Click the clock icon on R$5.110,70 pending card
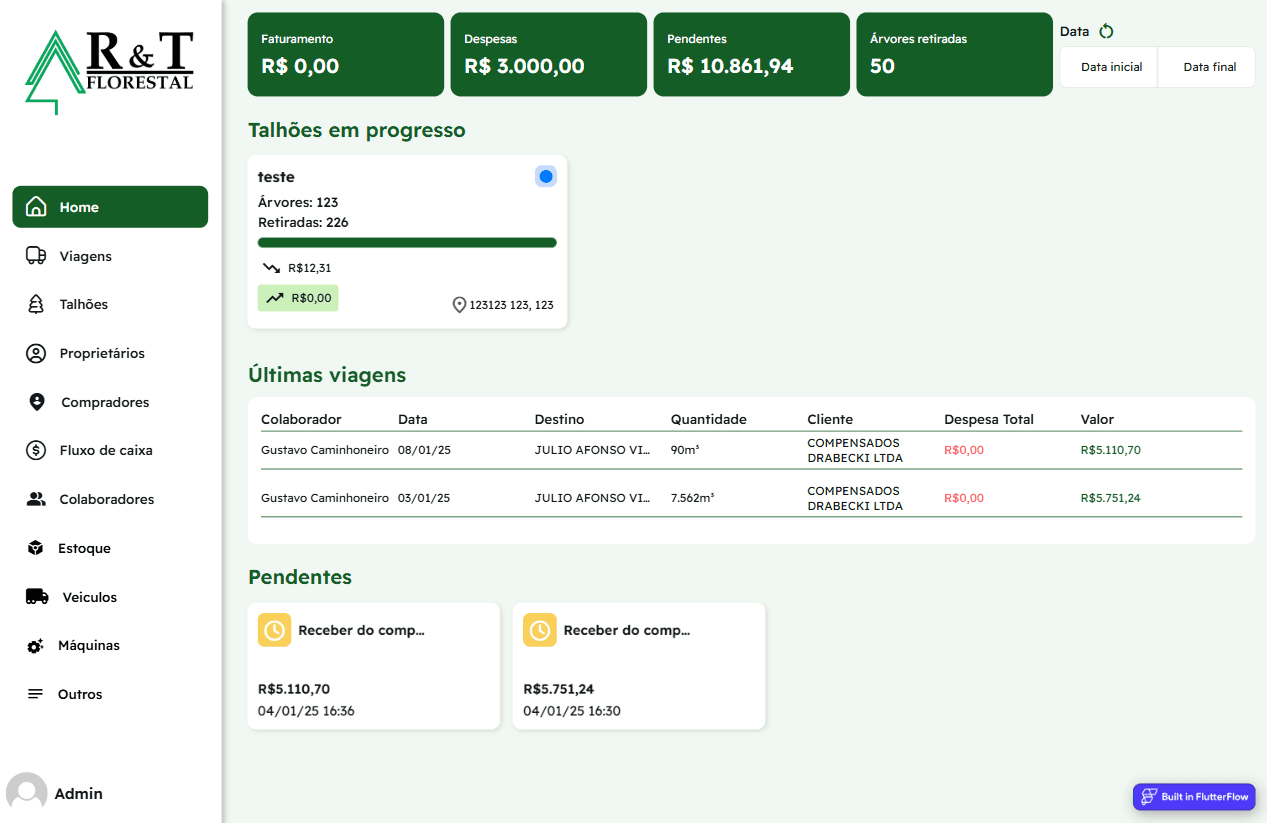The height and width of the screenshot is (823, 1267). tap(274, 630)
